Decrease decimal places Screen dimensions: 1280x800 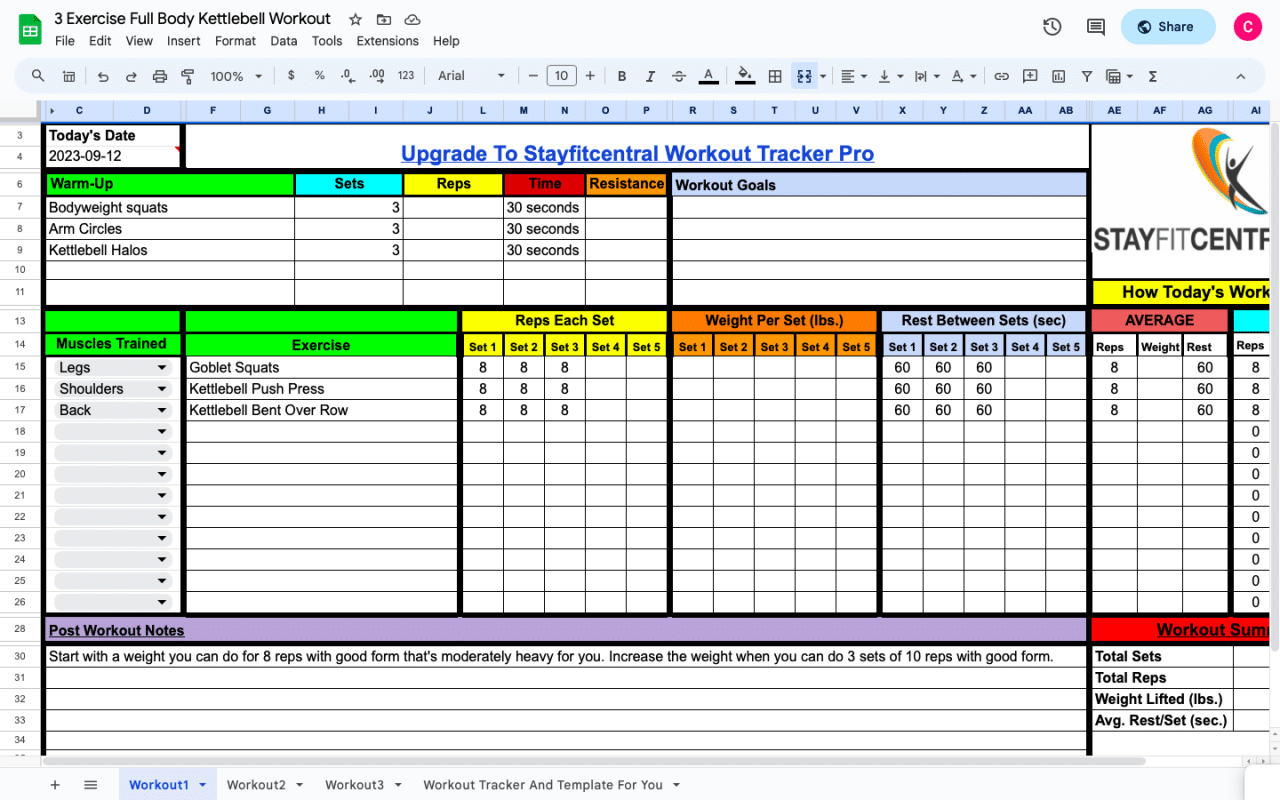click(347, 76)
